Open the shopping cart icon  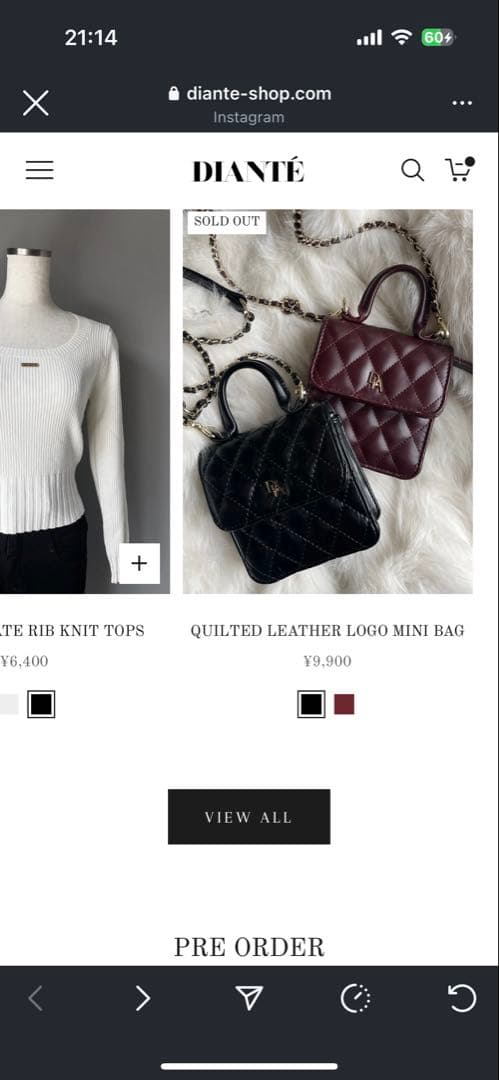click(x=460, y=169)
